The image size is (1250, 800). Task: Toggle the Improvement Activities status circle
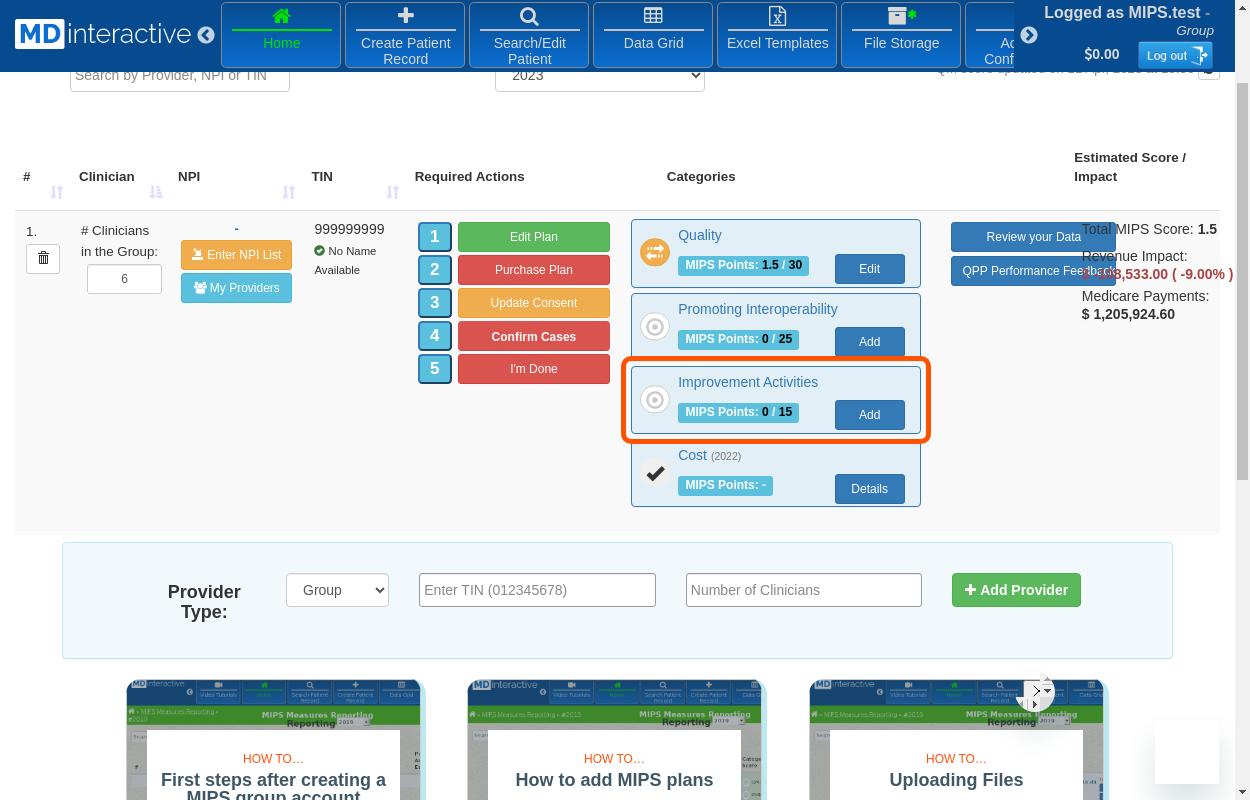[655, 400]
